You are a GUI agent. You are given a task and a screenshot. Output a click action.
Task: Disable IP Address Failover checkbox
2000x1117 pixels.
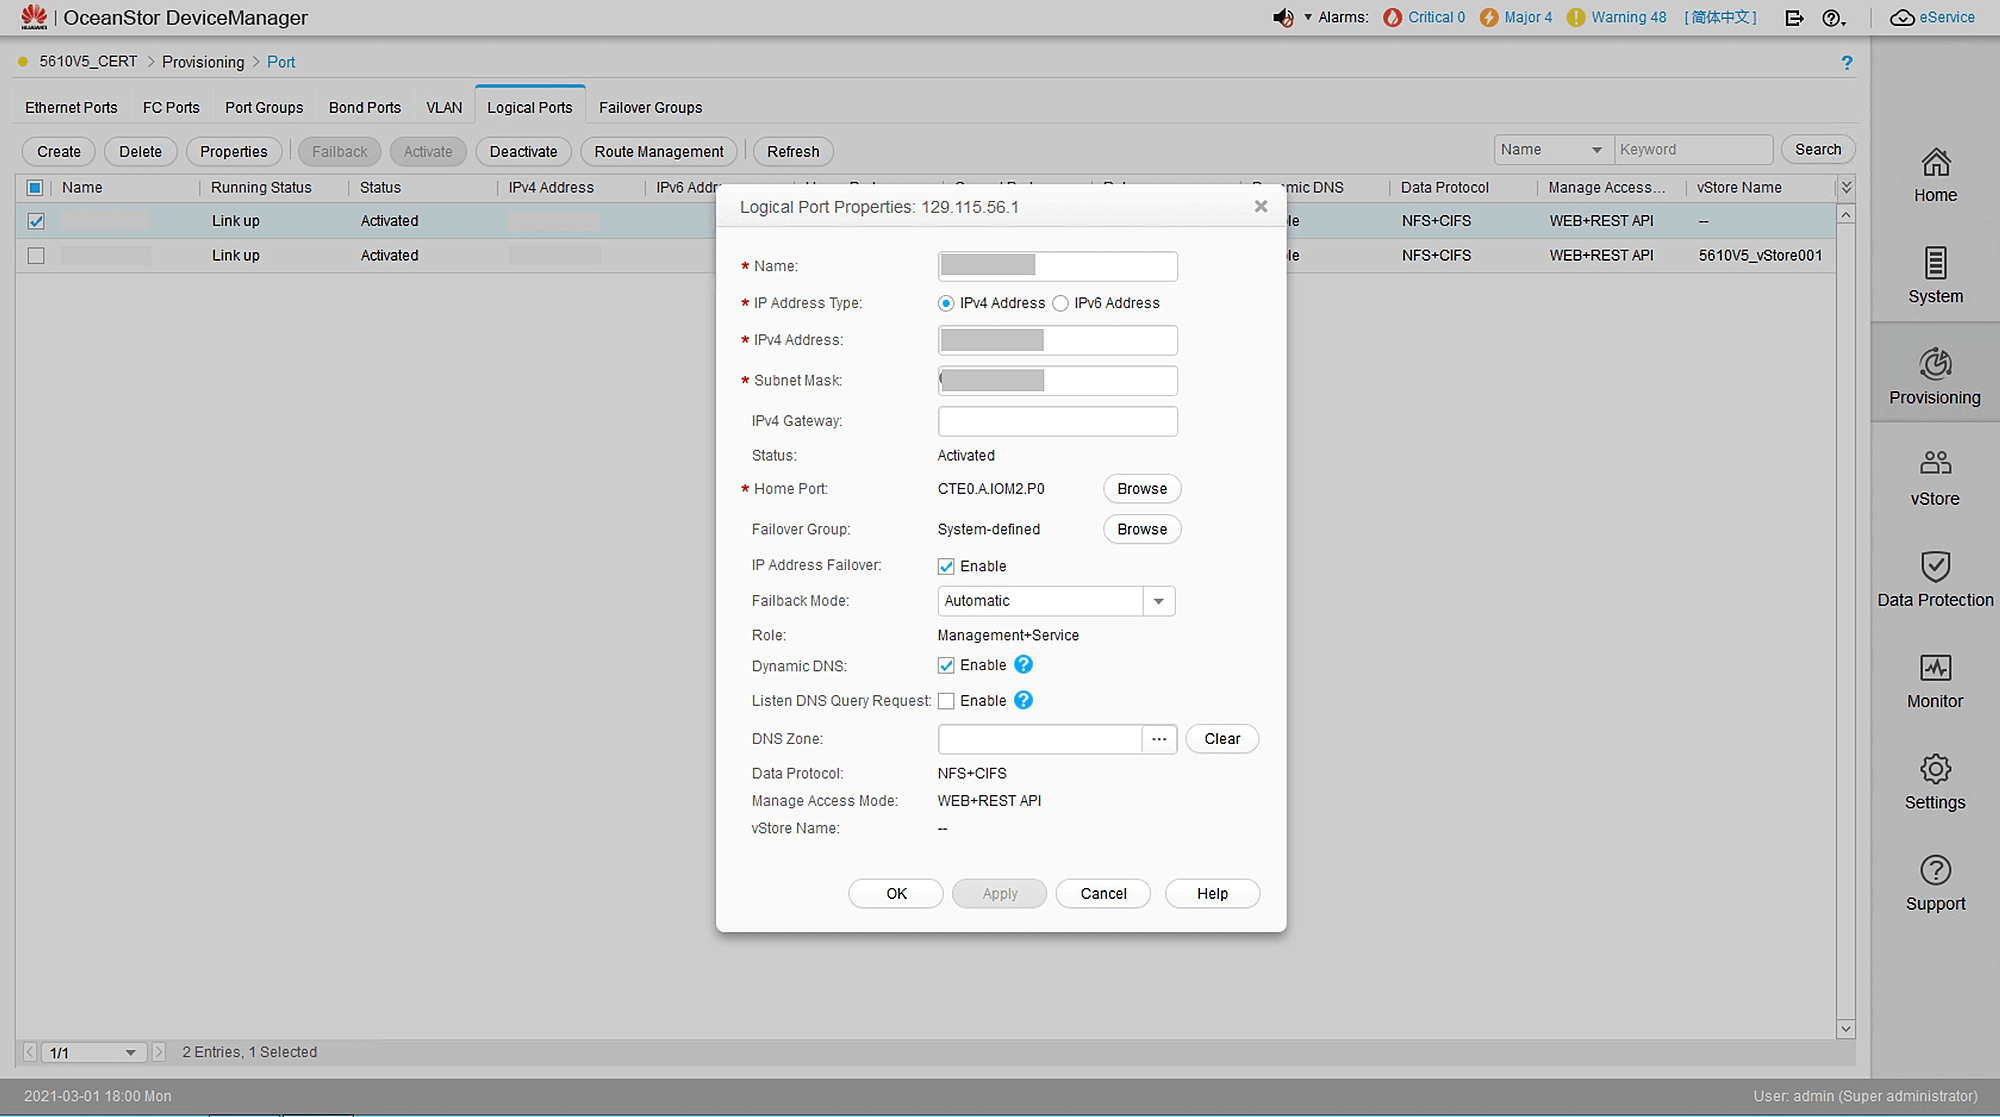(946, 567)
